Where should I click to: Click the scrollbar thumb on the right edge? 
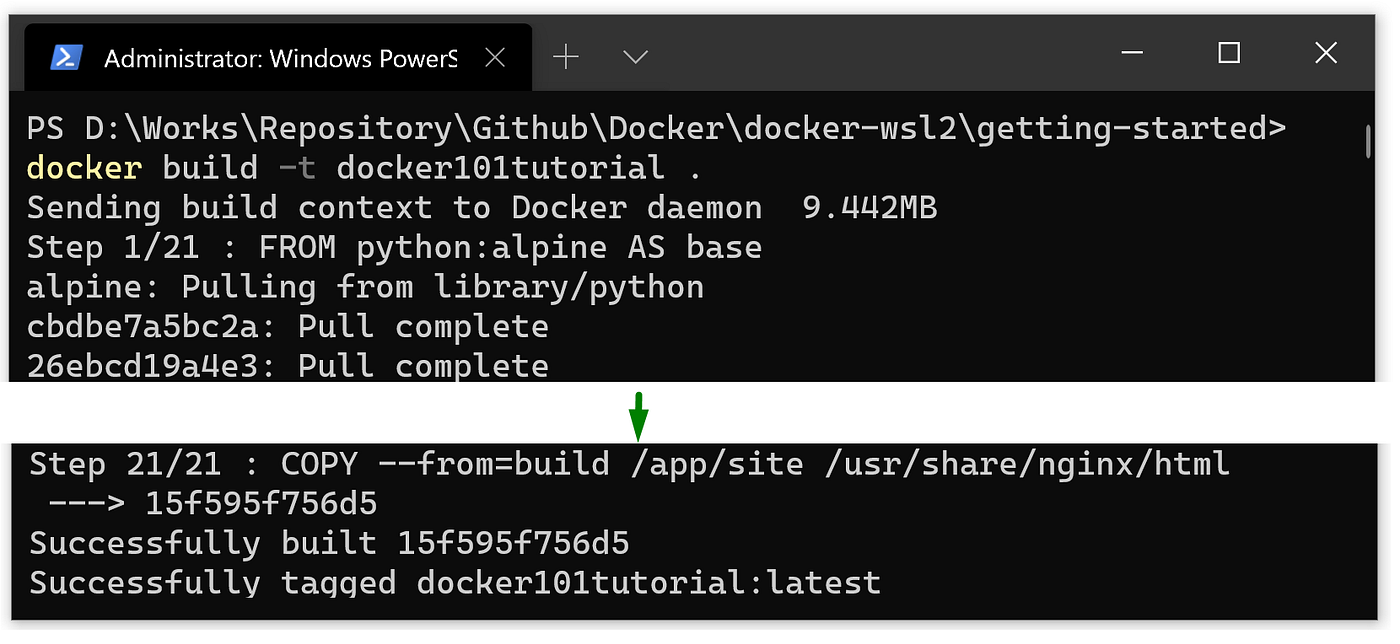tap(1368, 140)
